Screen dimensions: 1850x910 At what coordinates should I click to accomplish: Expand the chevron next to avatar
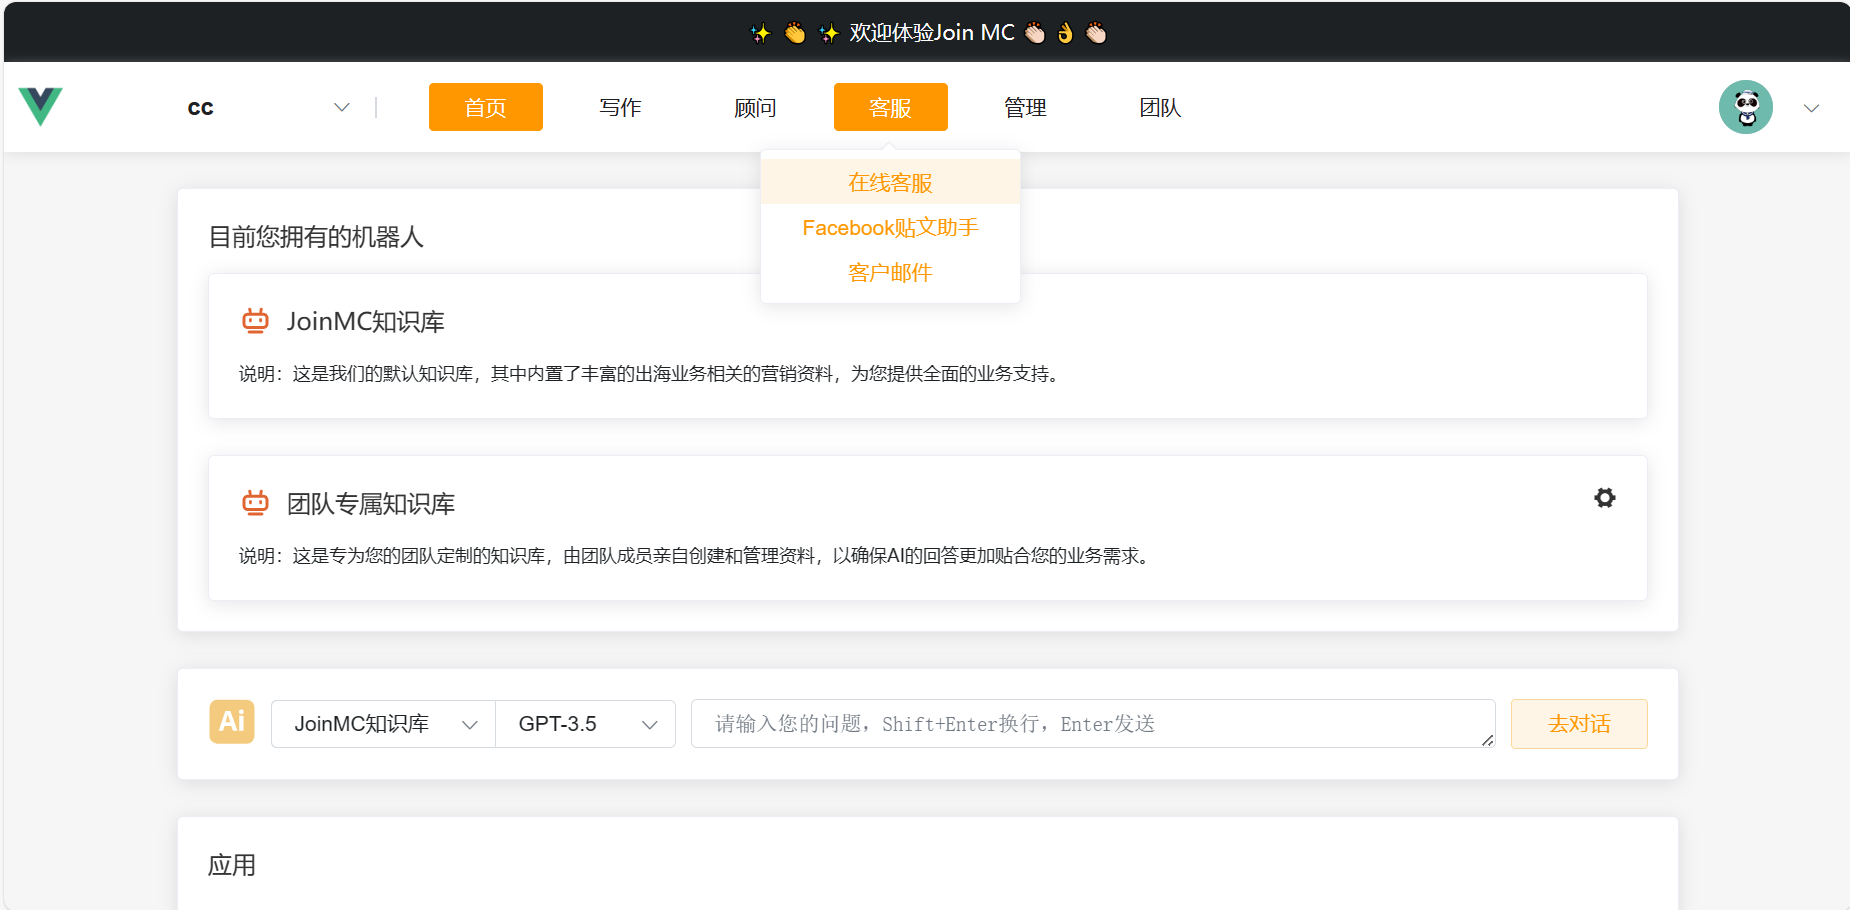pos(1811,108)
